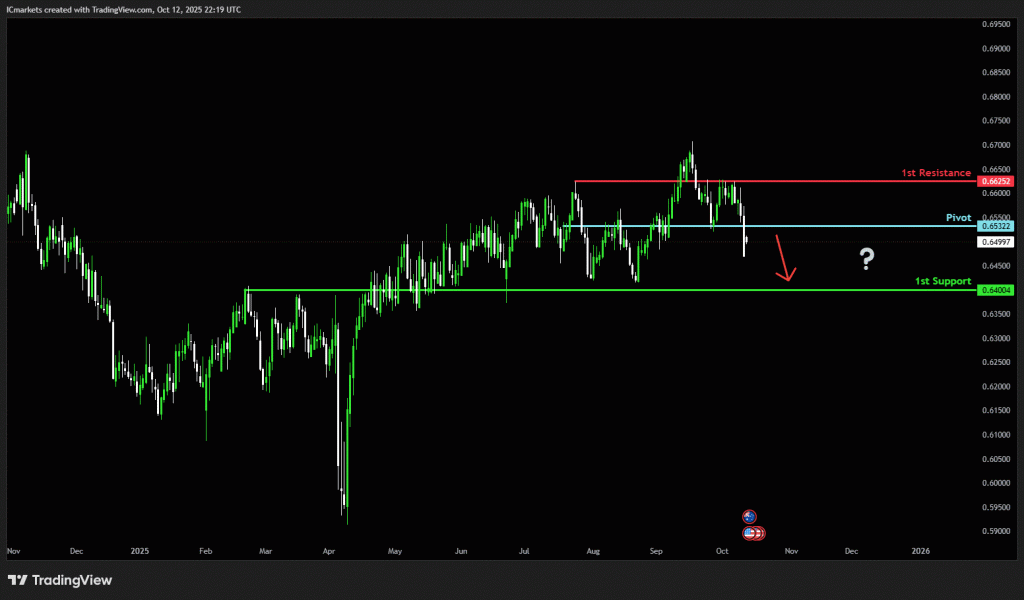This screenshot has height=600, width=1024.
Task: Click the Australian flag economic event icon
Action: (x=749, y=516)
